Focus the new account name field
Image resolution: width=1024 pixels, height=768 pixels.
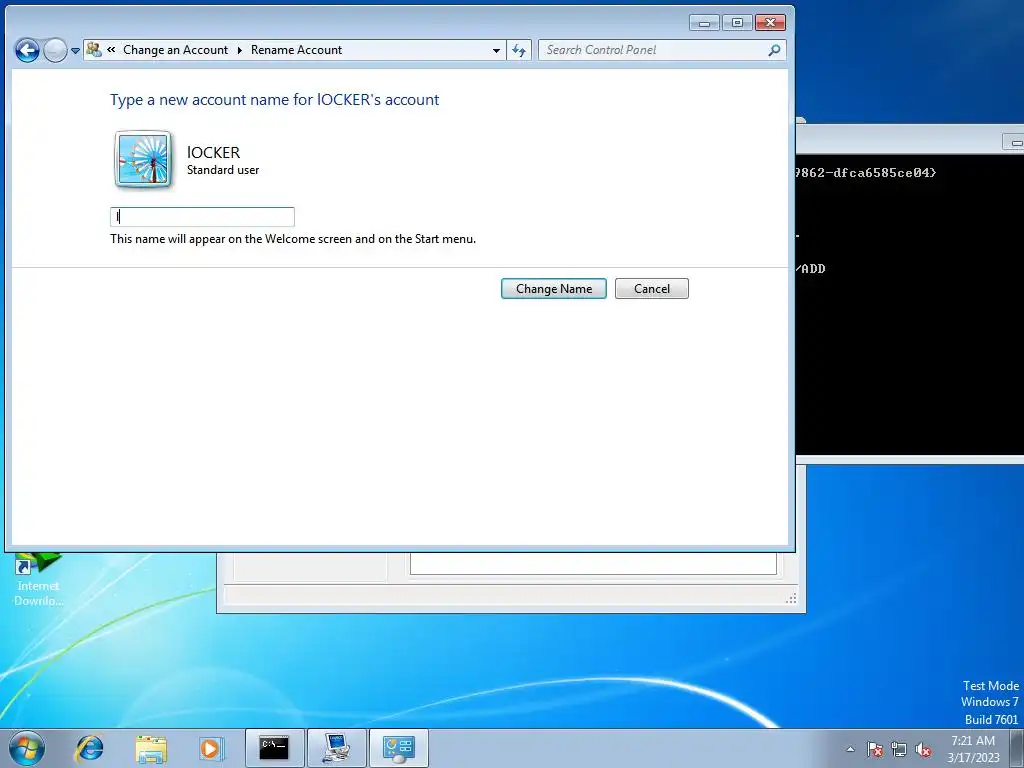tap(202, 217)
